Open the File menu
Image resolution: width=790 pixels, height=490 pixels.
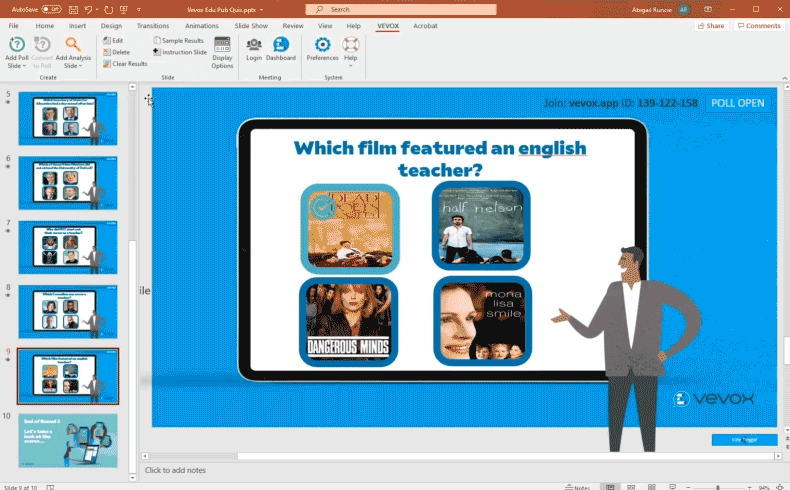pos(14,26)
